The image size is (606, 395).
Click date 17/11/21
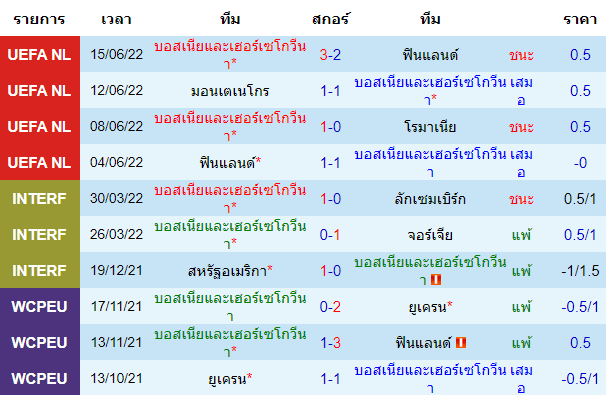click(116, 306)
